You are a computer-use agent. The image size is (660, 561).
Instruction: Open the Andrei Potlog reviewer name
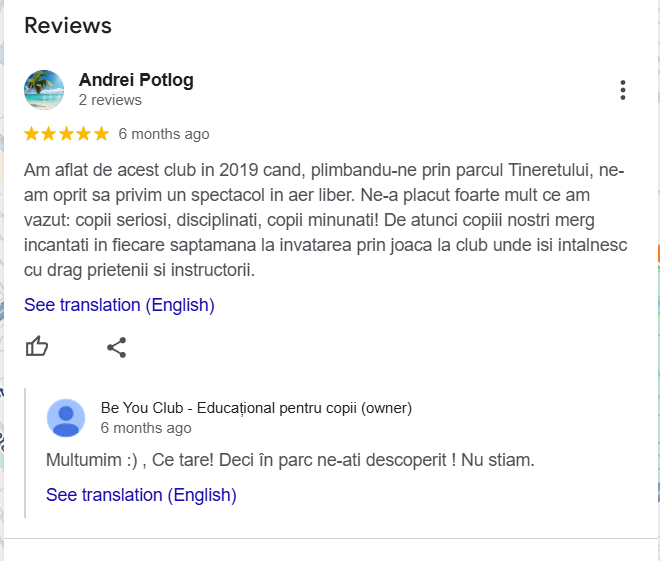pos(136,80)
